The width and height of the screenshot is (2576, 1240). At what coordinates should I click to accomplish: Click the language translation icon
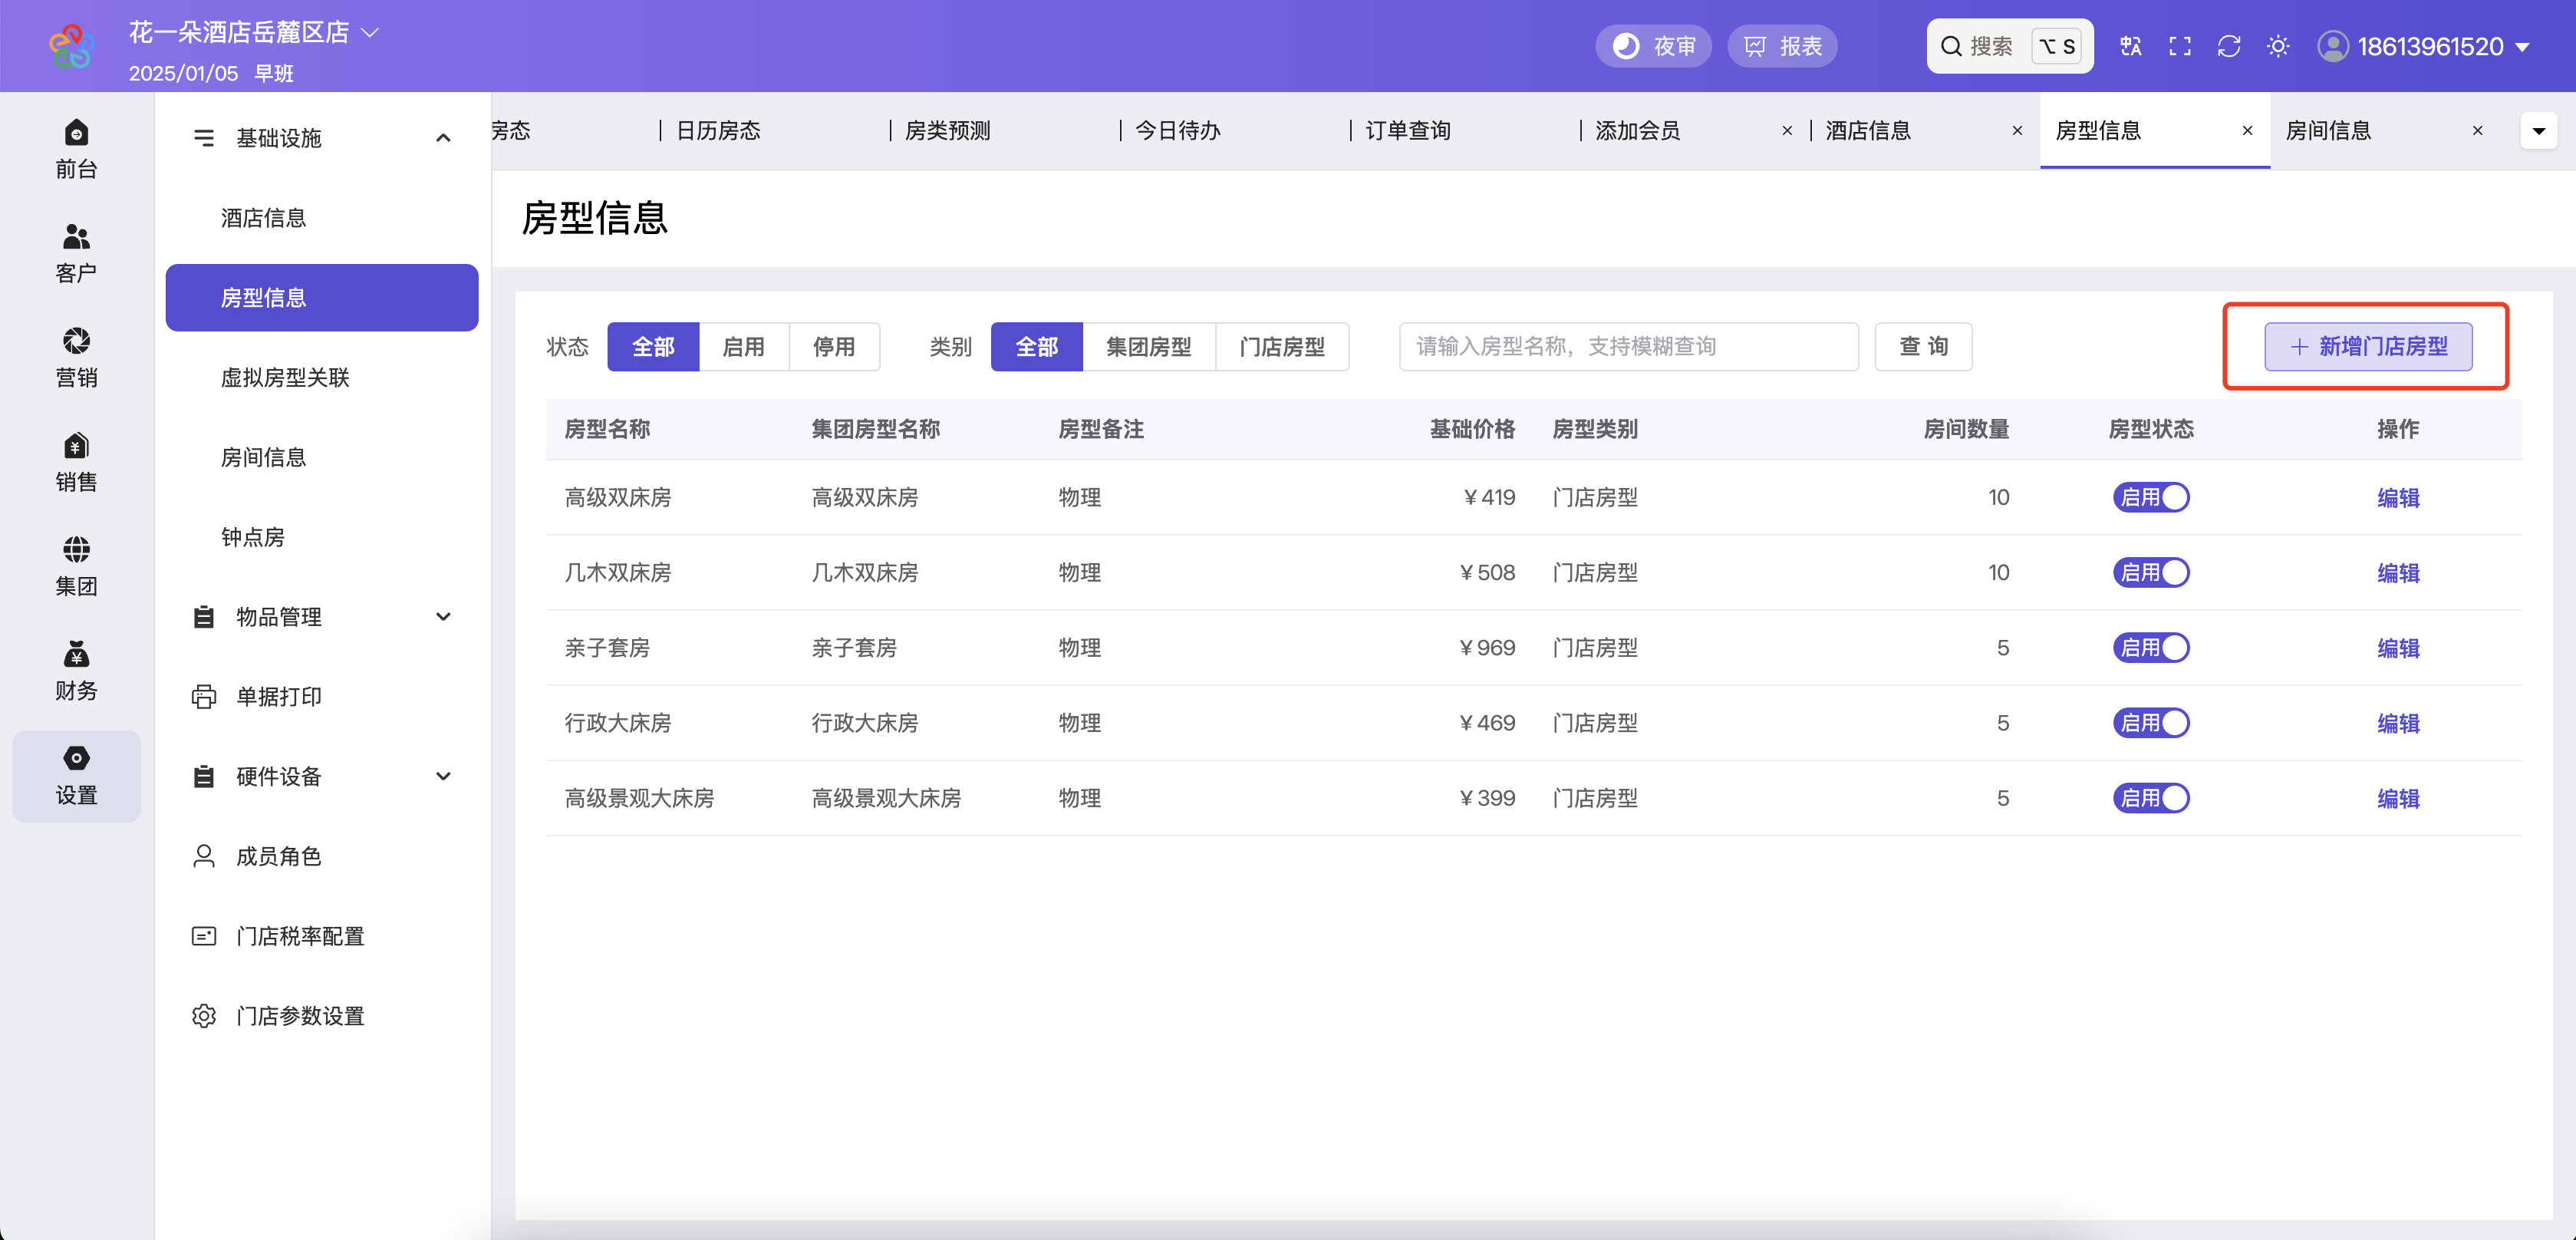[x=2130, y=46]
